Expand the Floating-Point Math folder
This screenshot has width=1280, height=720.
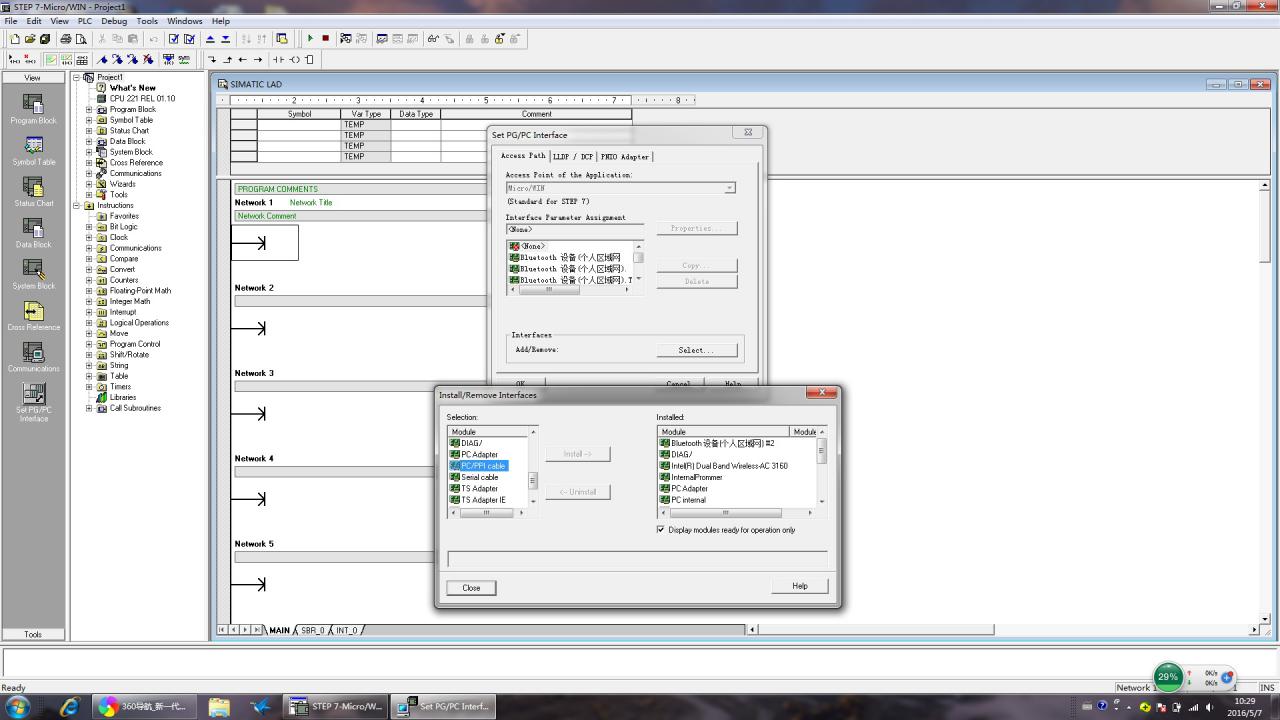tap(89, 291)
